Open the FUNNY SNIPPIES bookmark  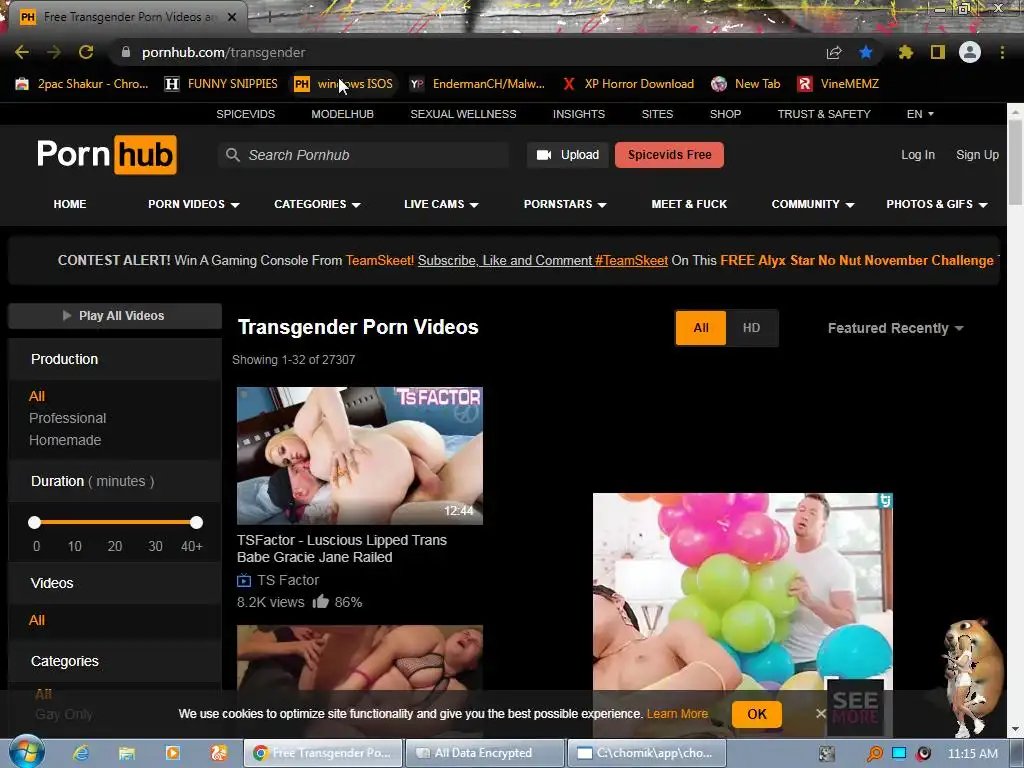221,84
